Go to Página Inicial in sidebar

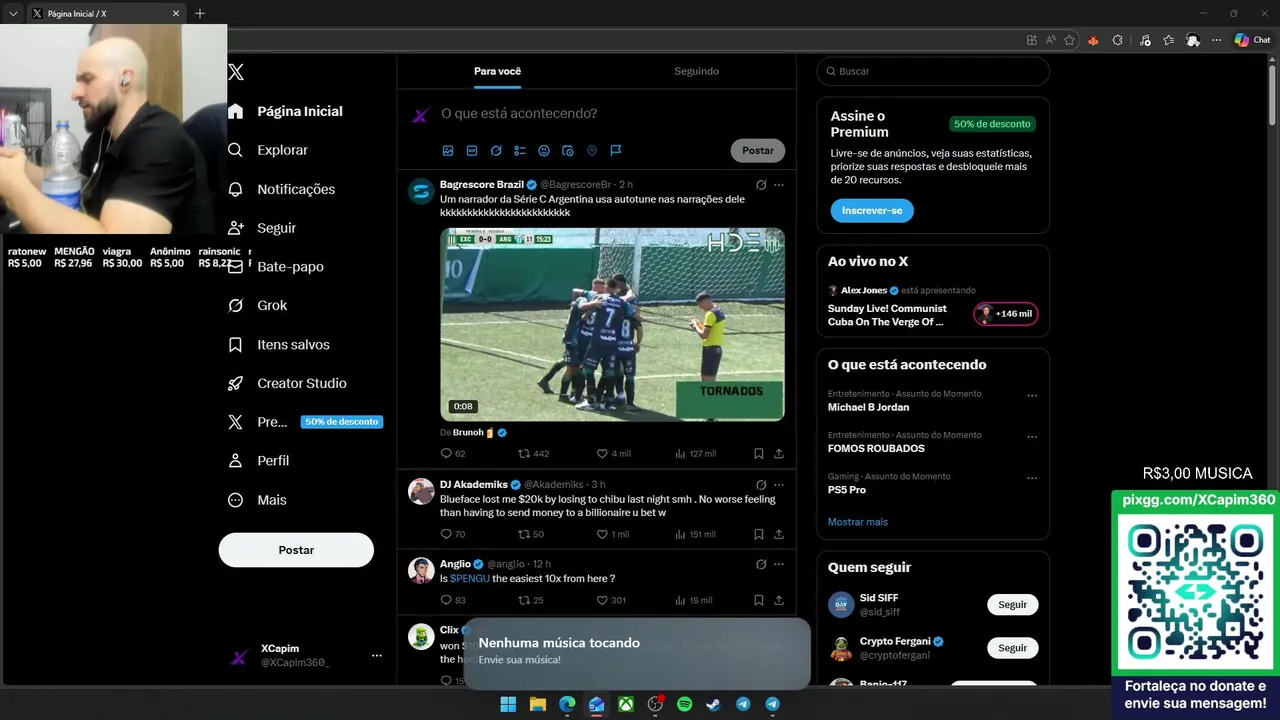point(285,111)
